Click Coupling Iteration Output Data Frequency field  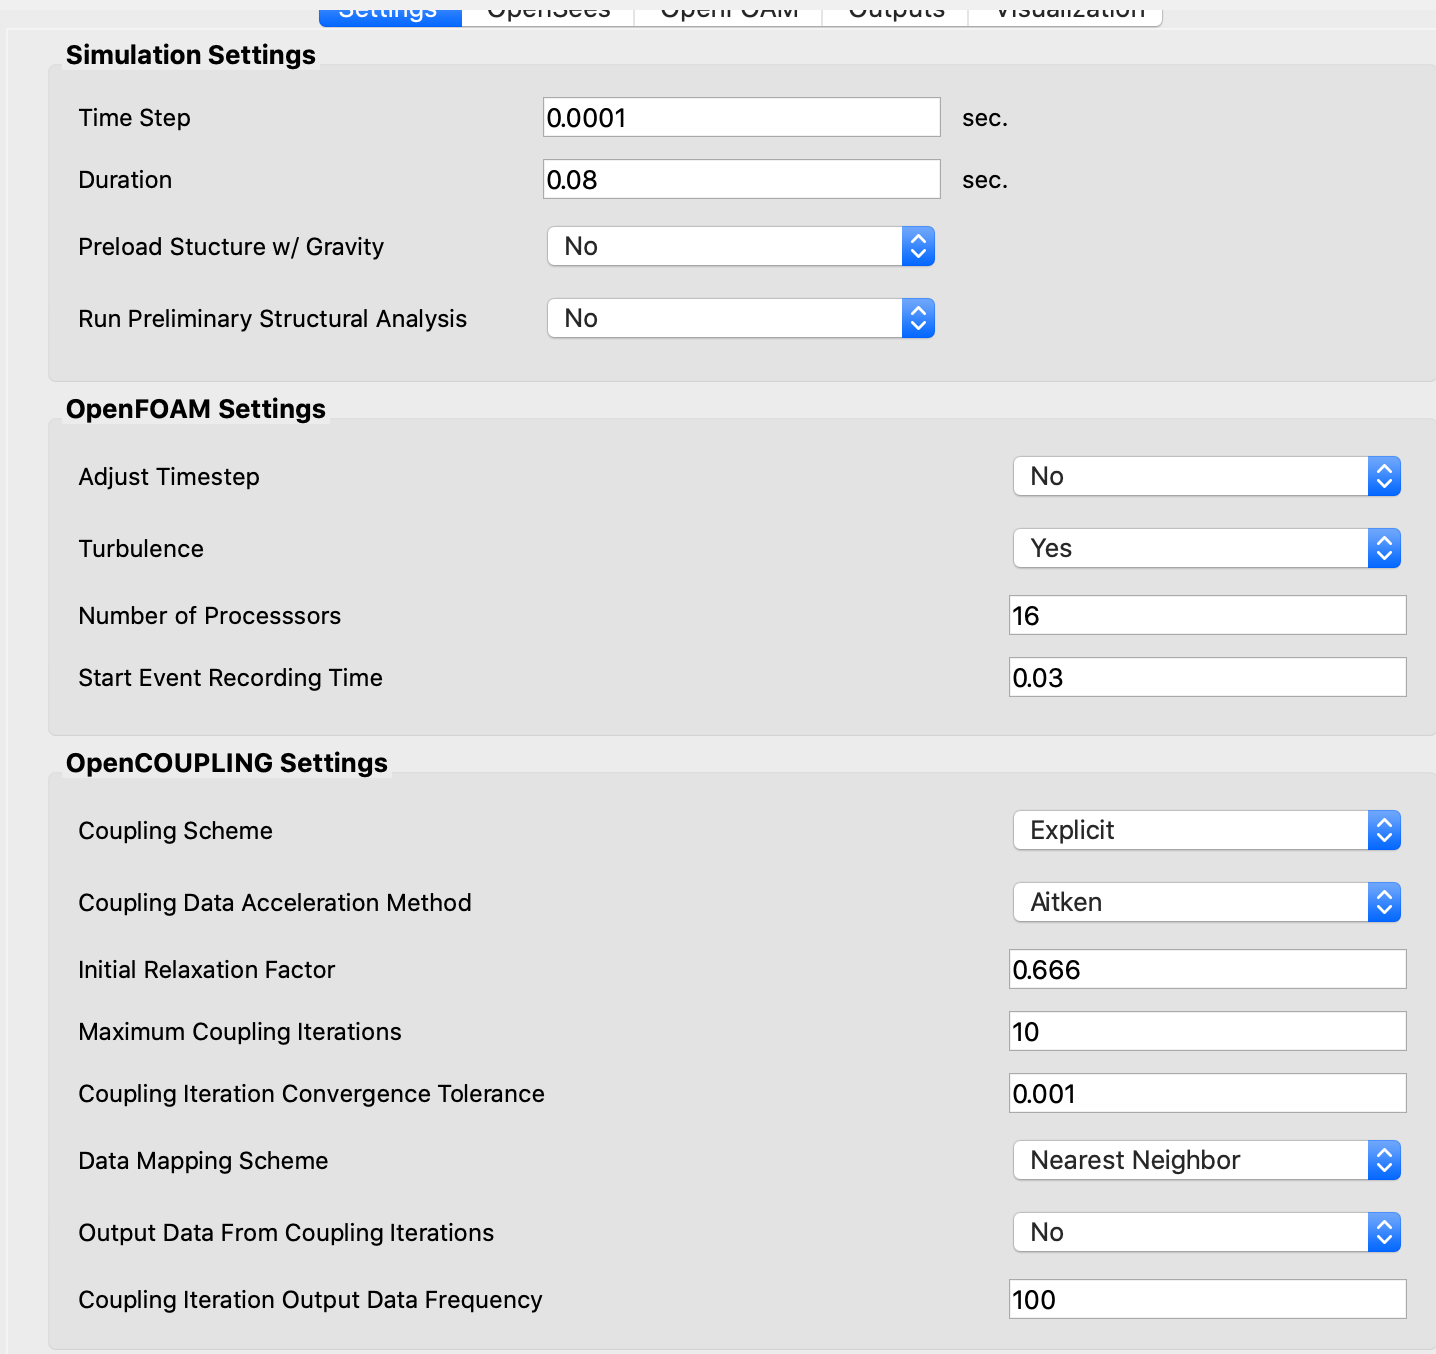pos(1207,1299)
